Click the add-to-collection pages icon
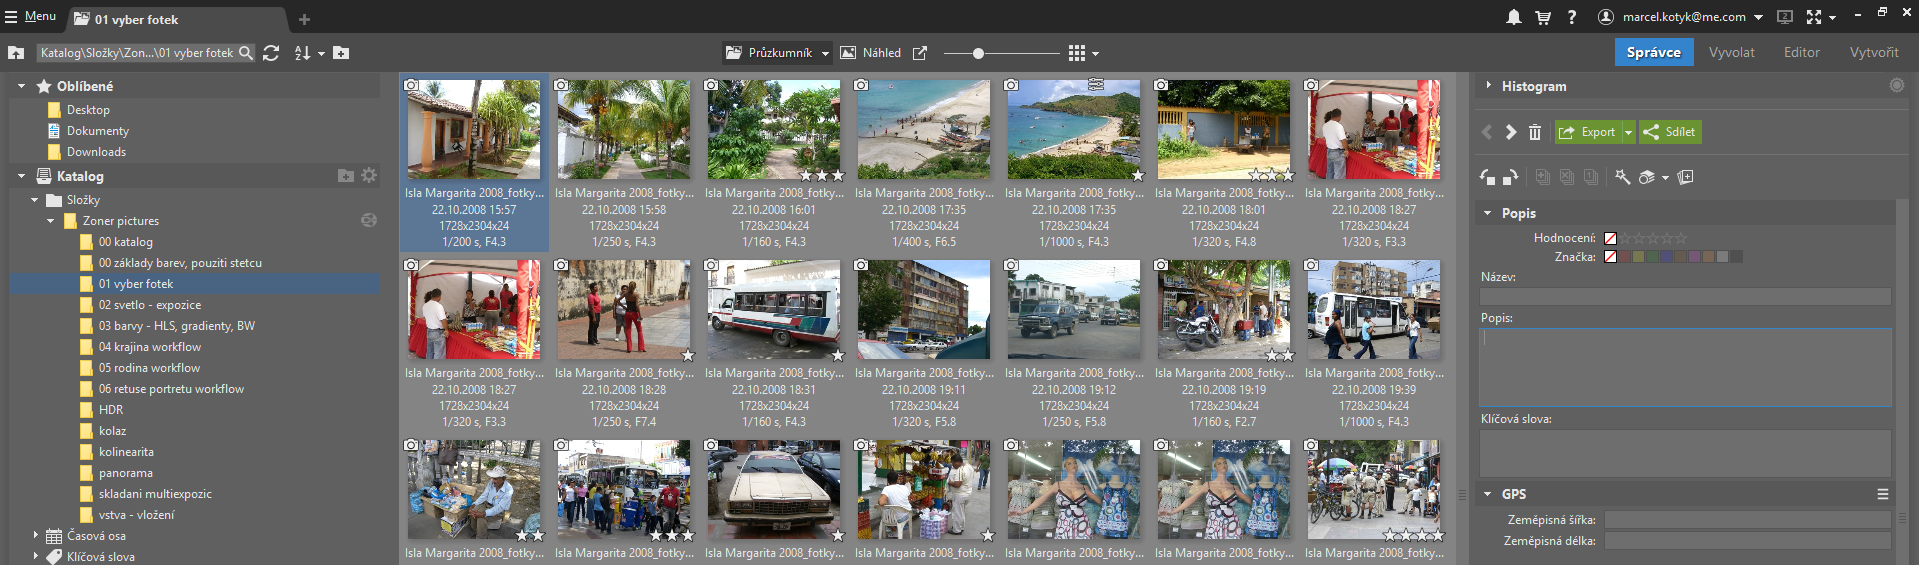 tap(1686, 177)
